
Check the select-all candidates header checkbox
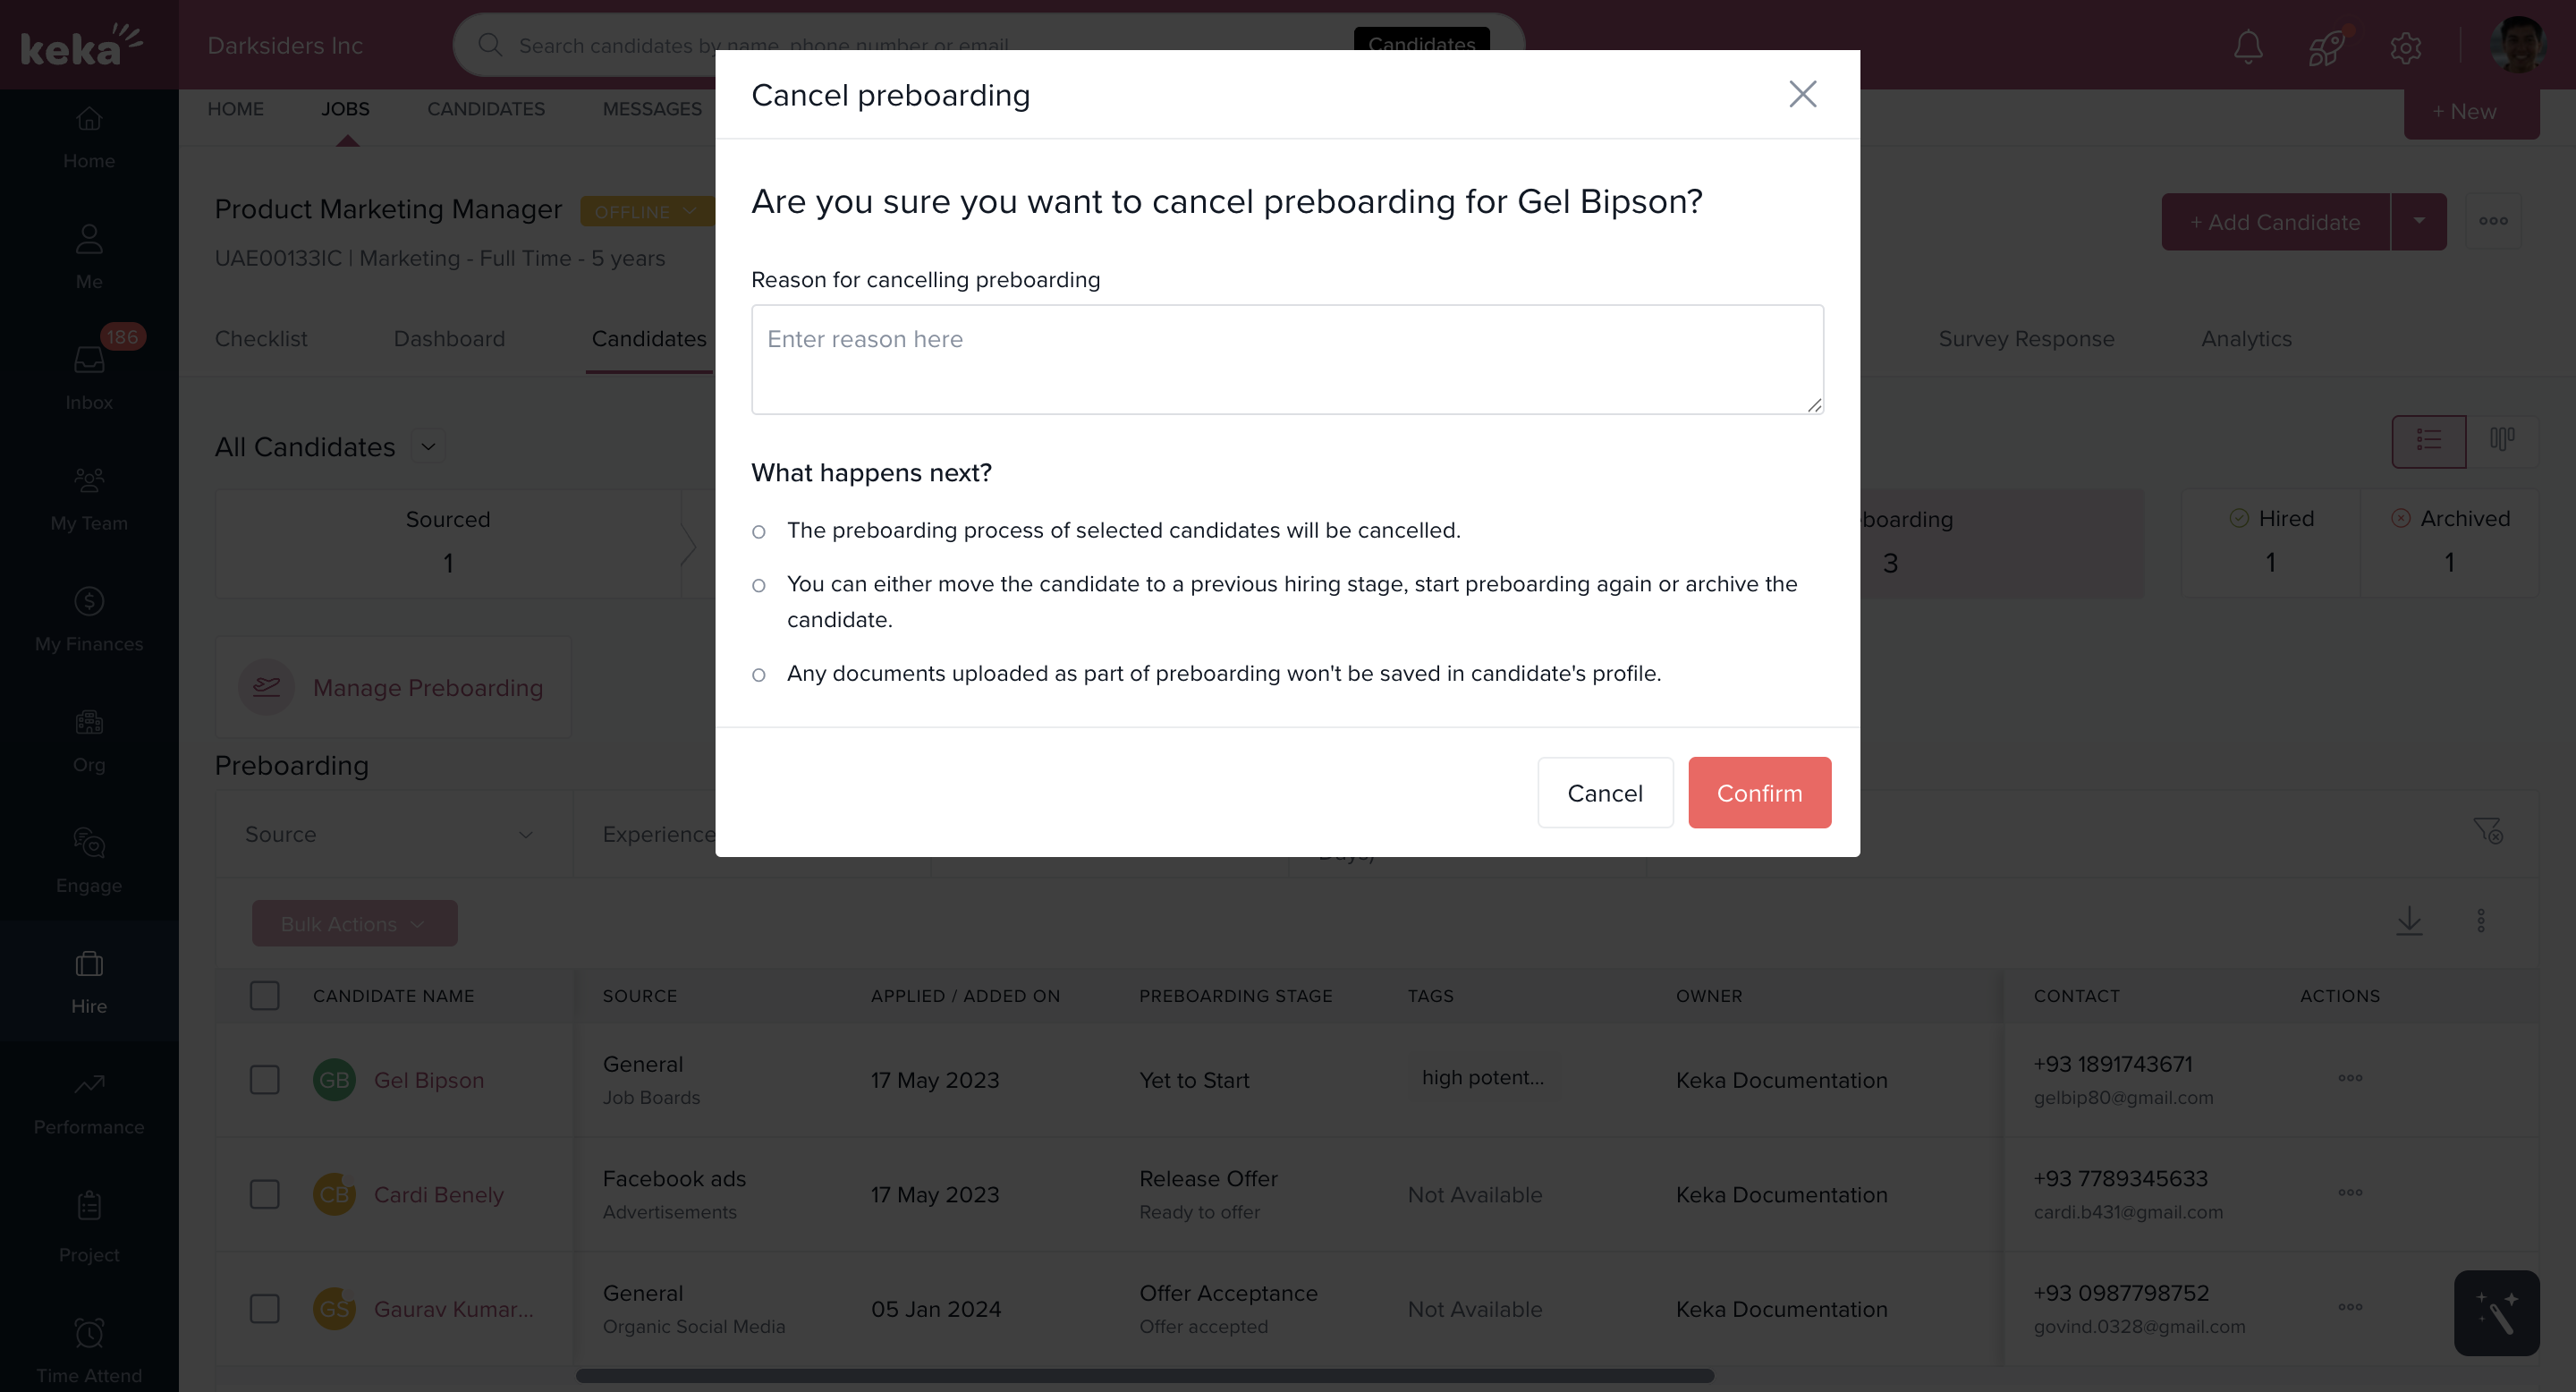click(265, 996)
